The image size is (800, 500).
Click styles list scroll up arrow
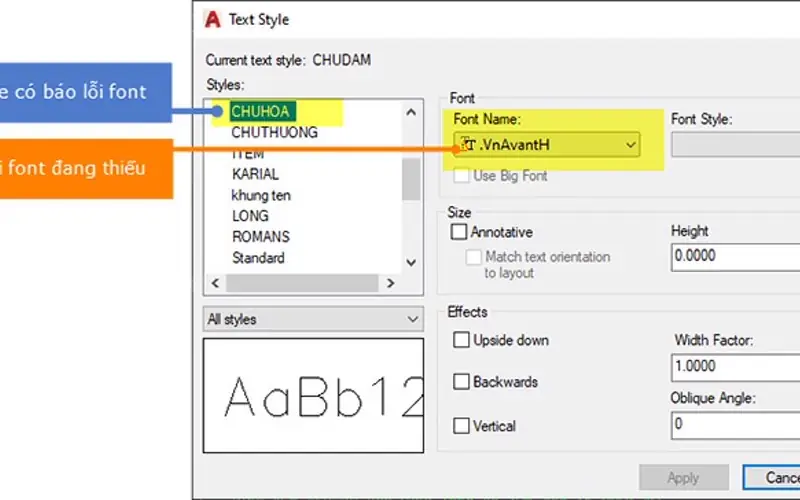[411, 112]
